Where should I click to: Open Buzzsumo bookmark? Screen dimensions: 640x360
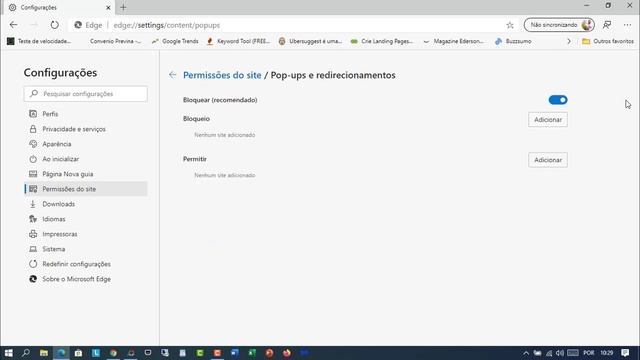[513, 41]
